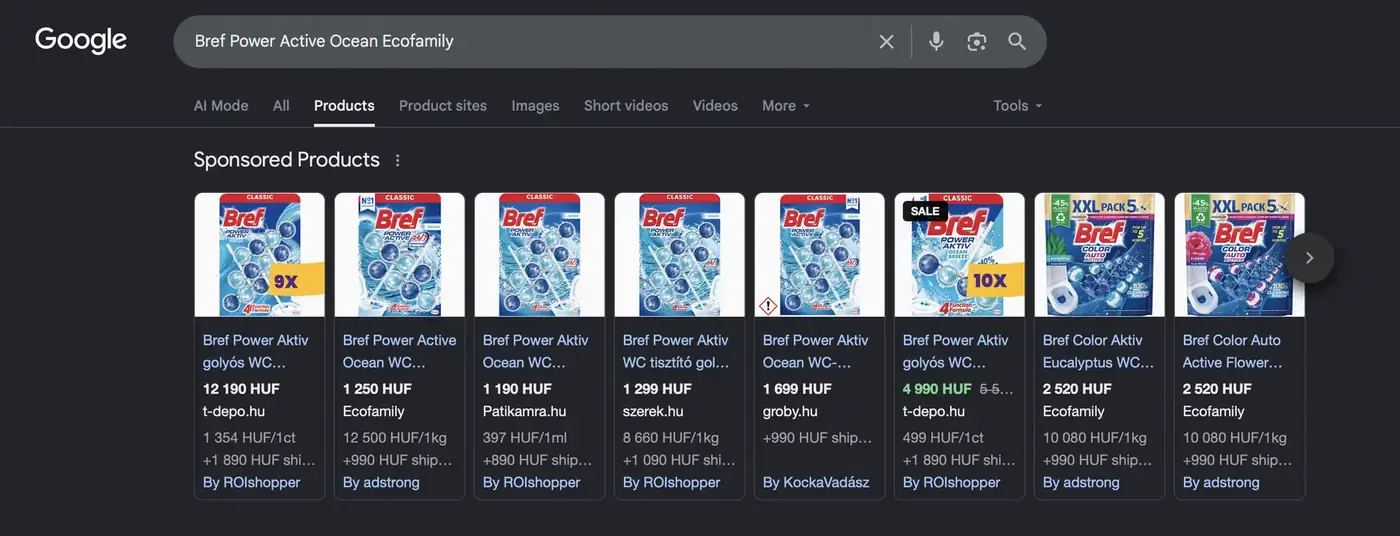The width and height of the screenshot is (1400, 536).
Task: Open the Product sites tab
Action: [x=443, y=105]
